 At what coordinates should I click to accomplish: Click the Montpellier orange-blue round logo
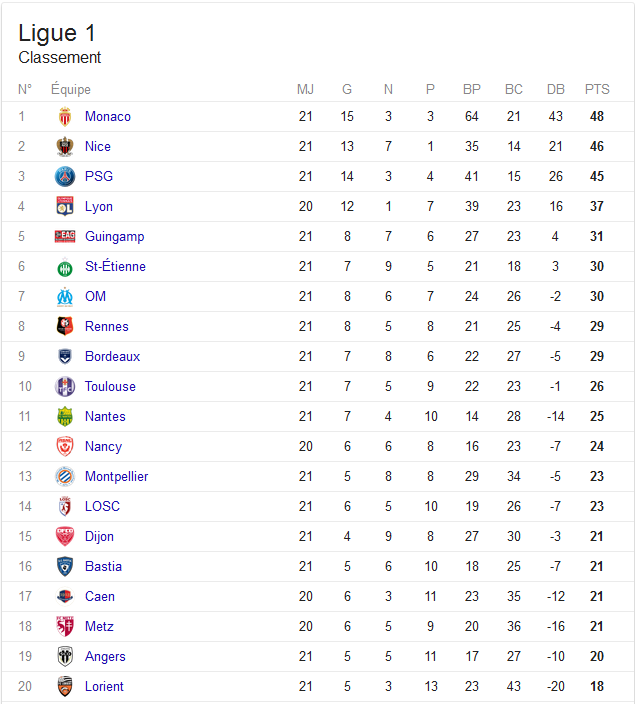click(x=65, y=476)
